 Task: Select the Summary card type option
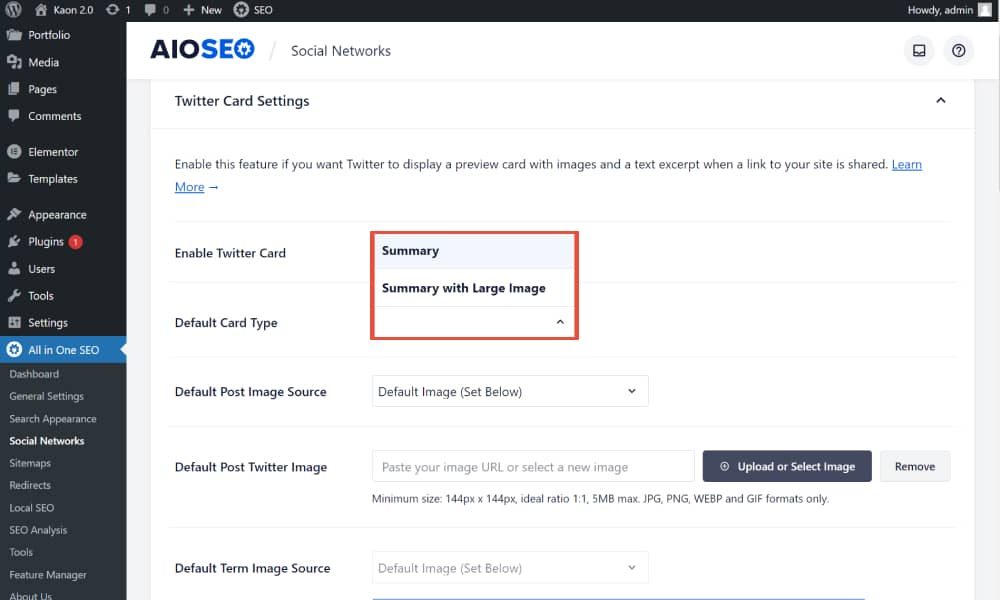tap(411, 251)
